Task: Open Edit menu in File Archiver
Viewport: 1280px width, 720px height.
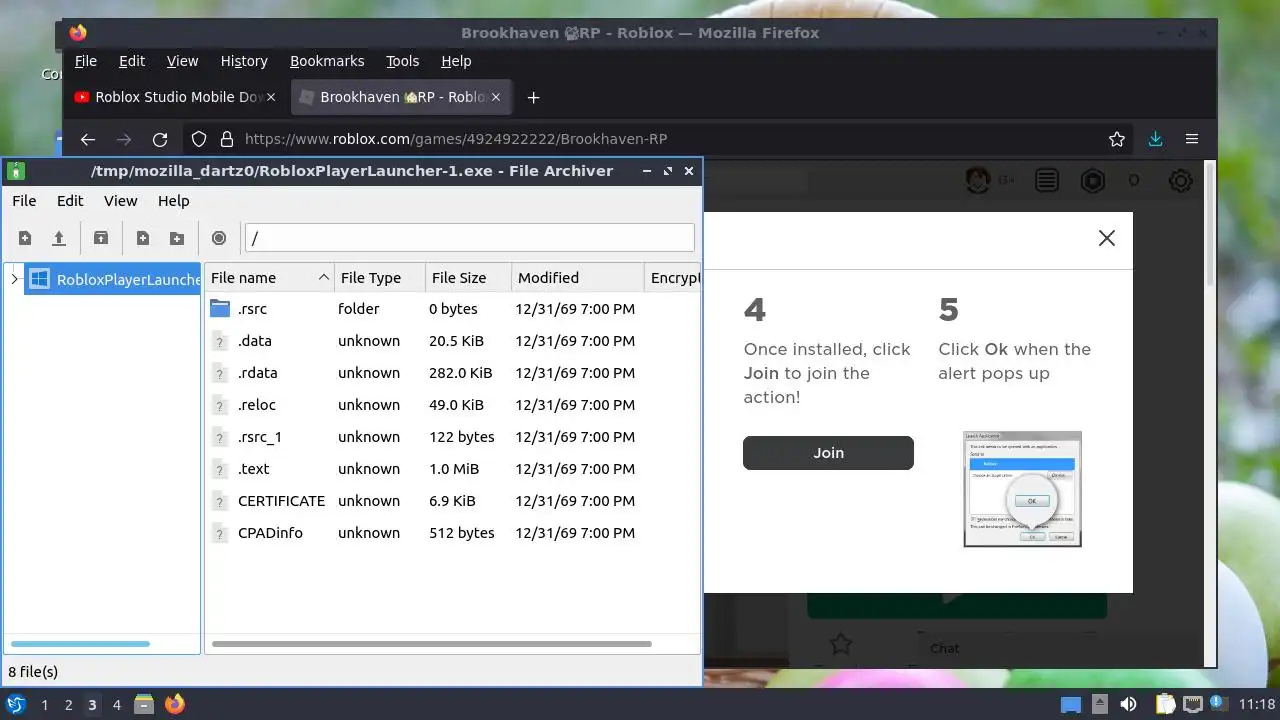Action: (x=70, y=201)
